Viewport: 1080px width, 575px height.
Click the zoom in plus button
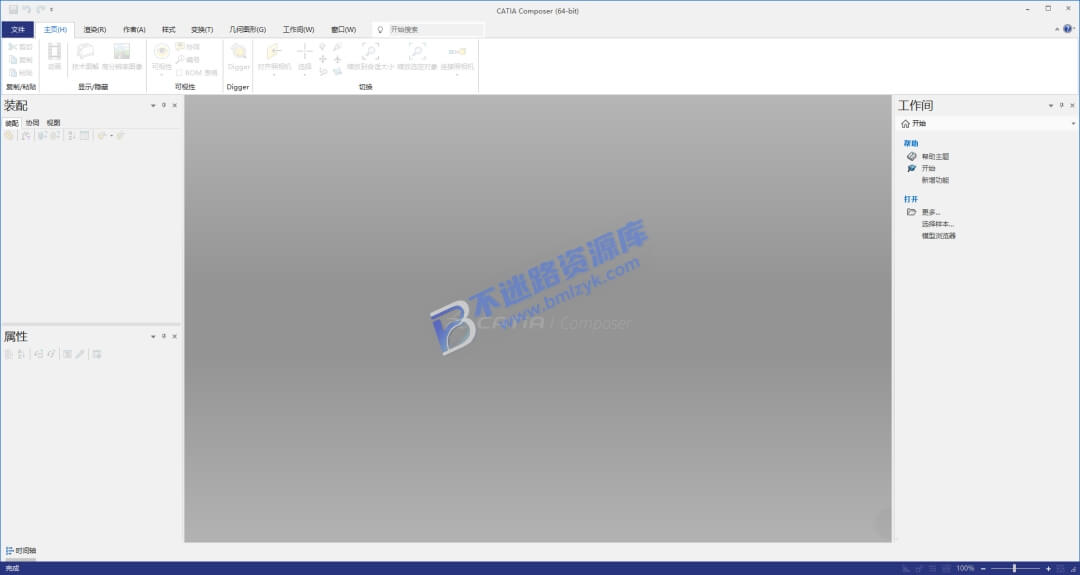pyautogui.click(x=1048, y=569)
